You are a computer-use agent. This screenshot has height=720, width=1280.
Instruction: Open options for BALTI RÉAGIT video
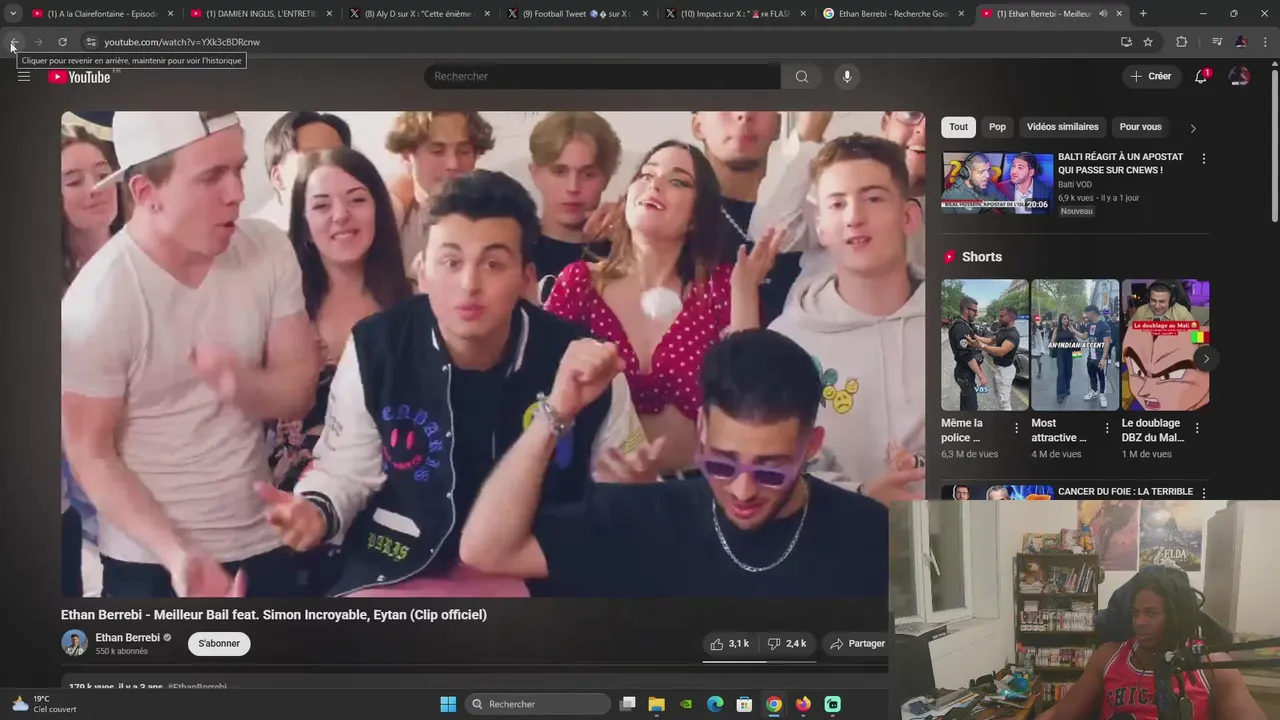click(x=1203, y=159)
